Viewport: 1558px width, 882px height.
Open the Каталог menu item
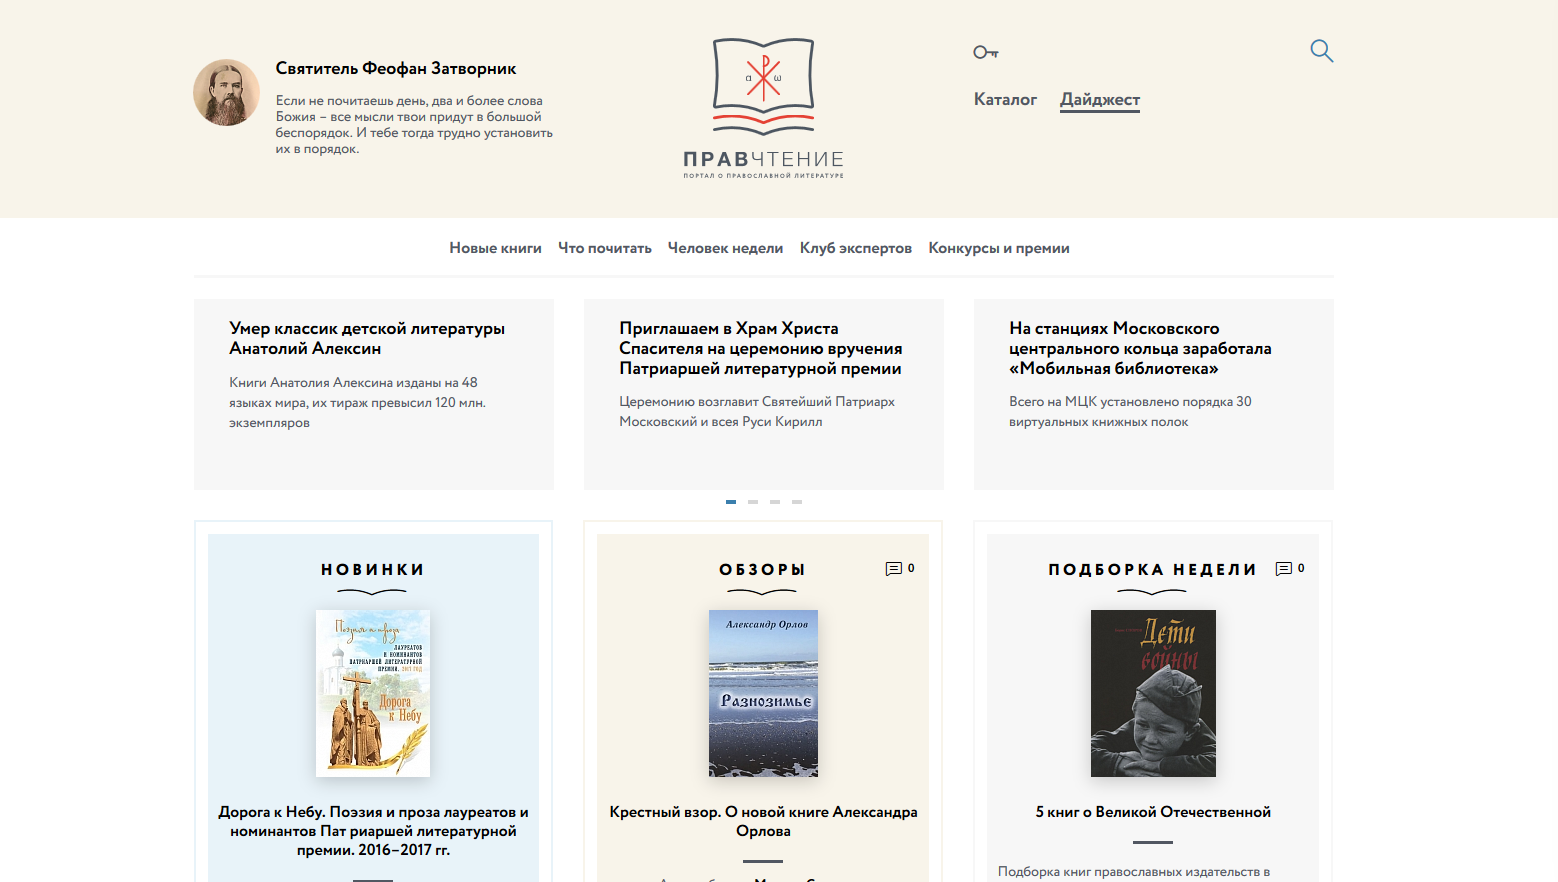[1005, 99]
